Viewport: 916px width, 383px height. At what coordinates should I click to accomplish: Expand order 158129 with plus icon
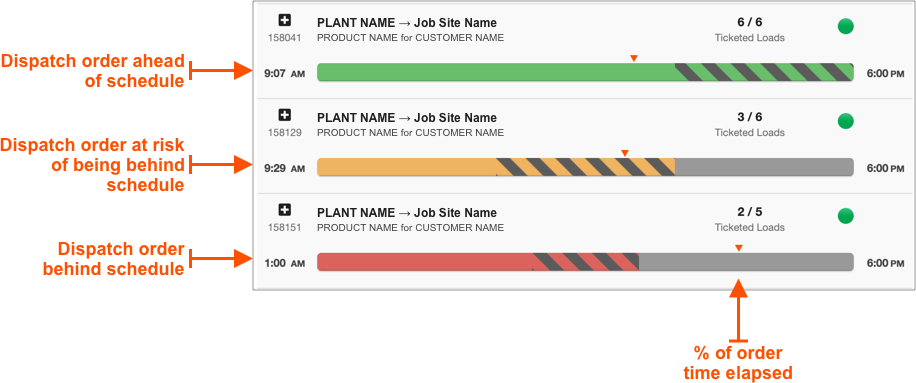click(x=284, y=115)
